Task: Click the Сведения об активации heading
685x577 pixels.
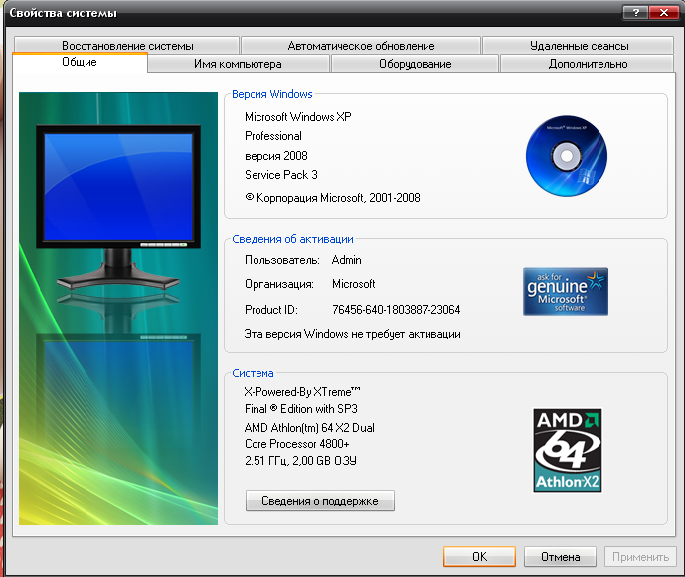Action: (293, 239)
